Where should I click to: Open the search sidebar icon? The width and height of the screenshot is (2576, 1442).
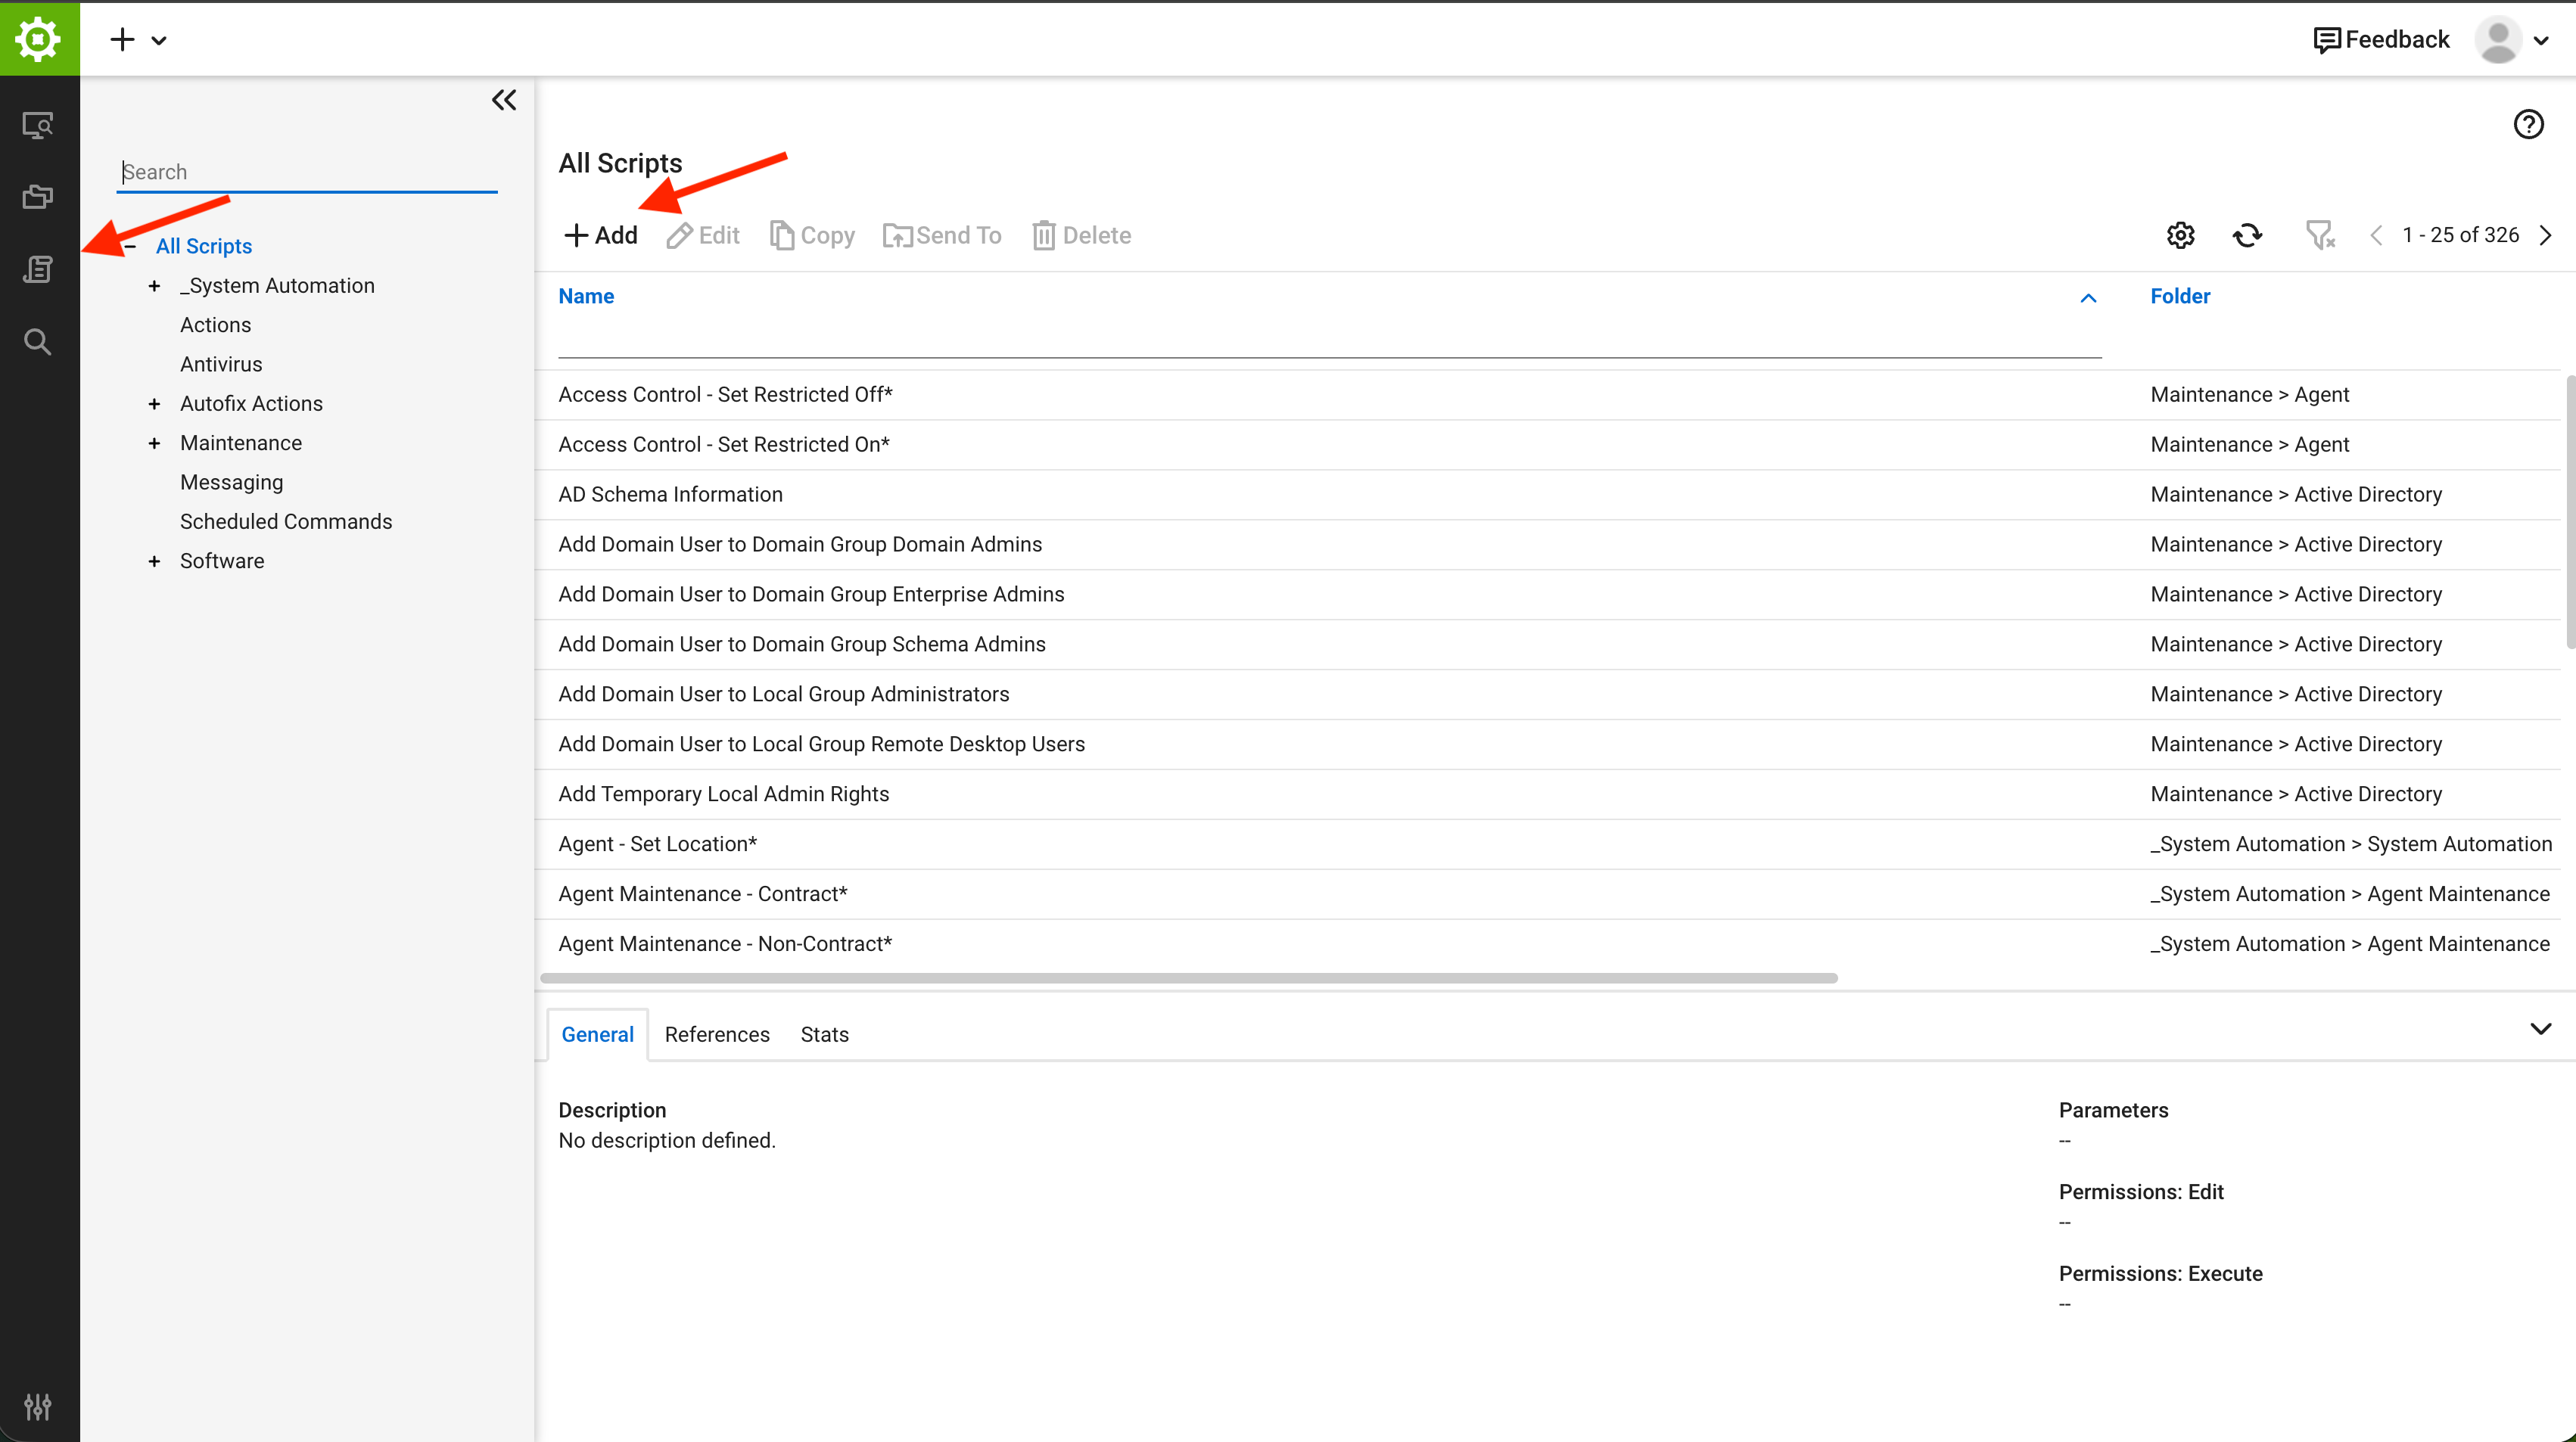click(x=38, y=342)
